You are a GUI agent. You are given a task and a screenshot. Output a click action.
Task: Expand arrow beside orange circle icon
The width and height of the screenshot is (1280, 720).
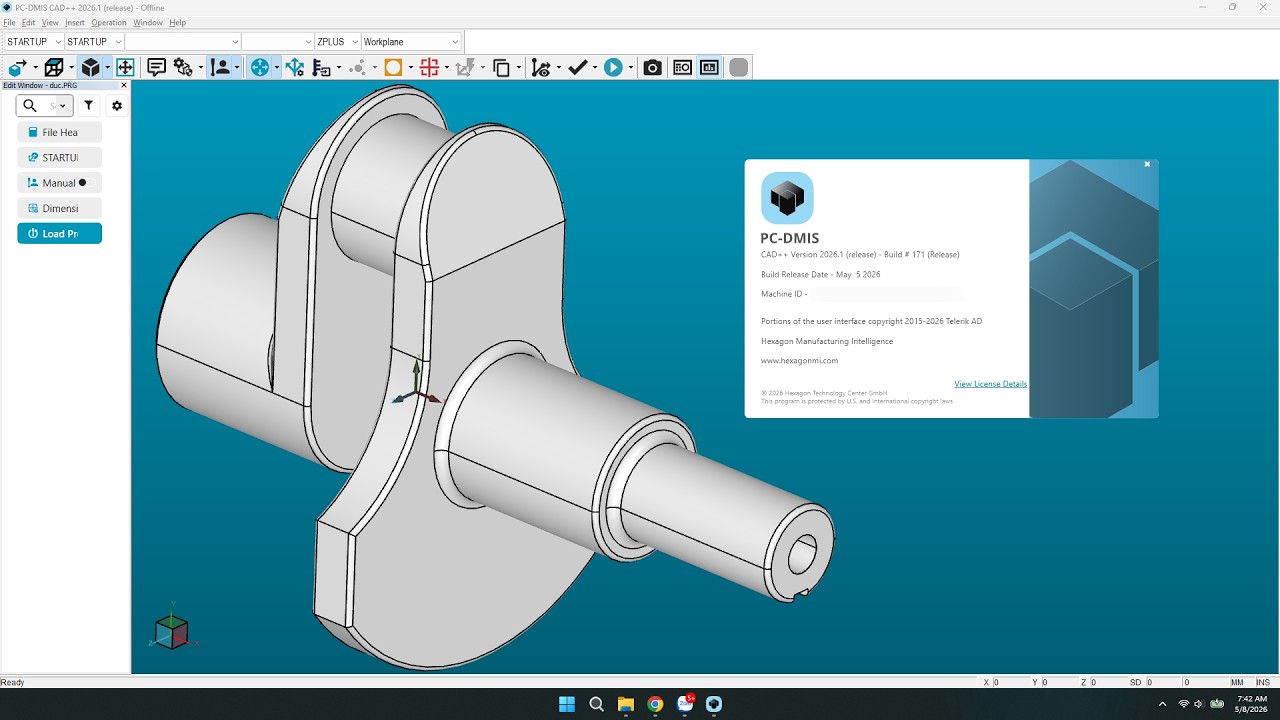click(x=411, y=68)
